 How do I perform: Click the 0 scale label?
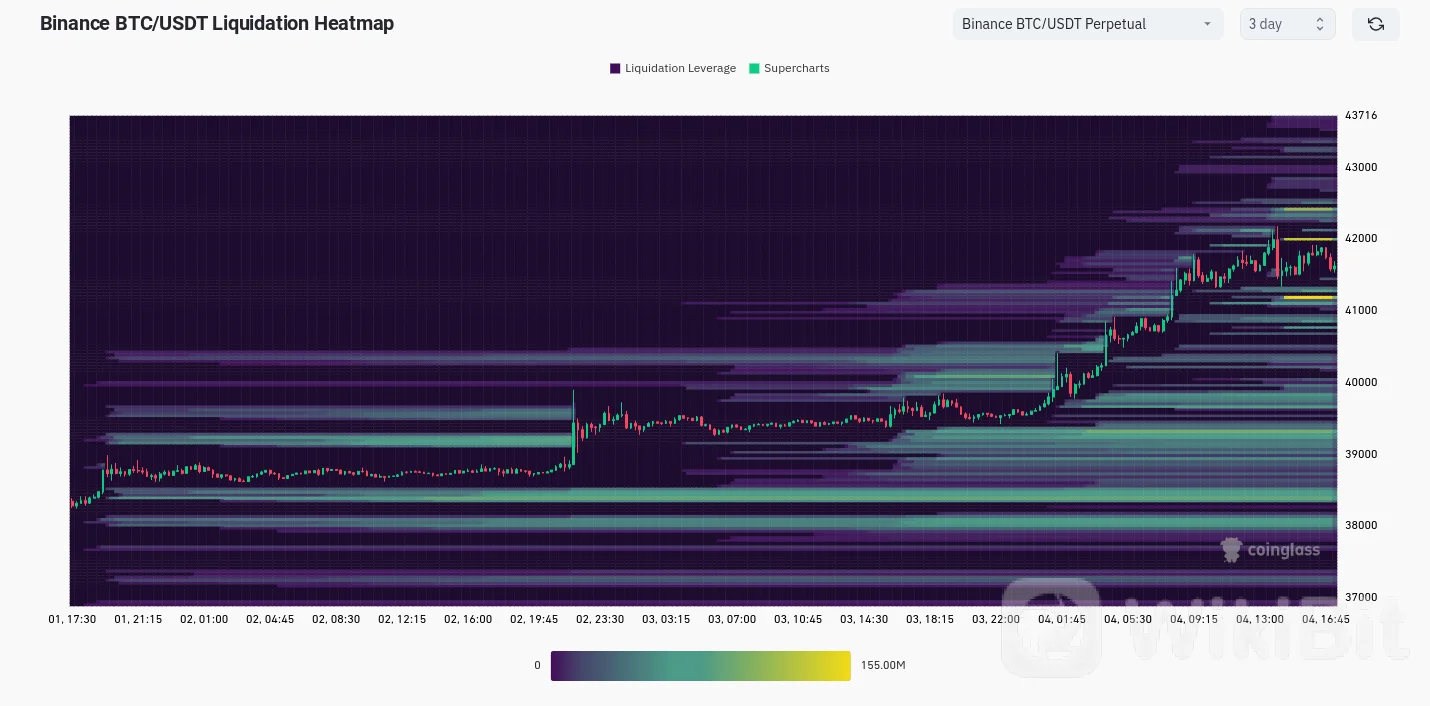point(537,664)
